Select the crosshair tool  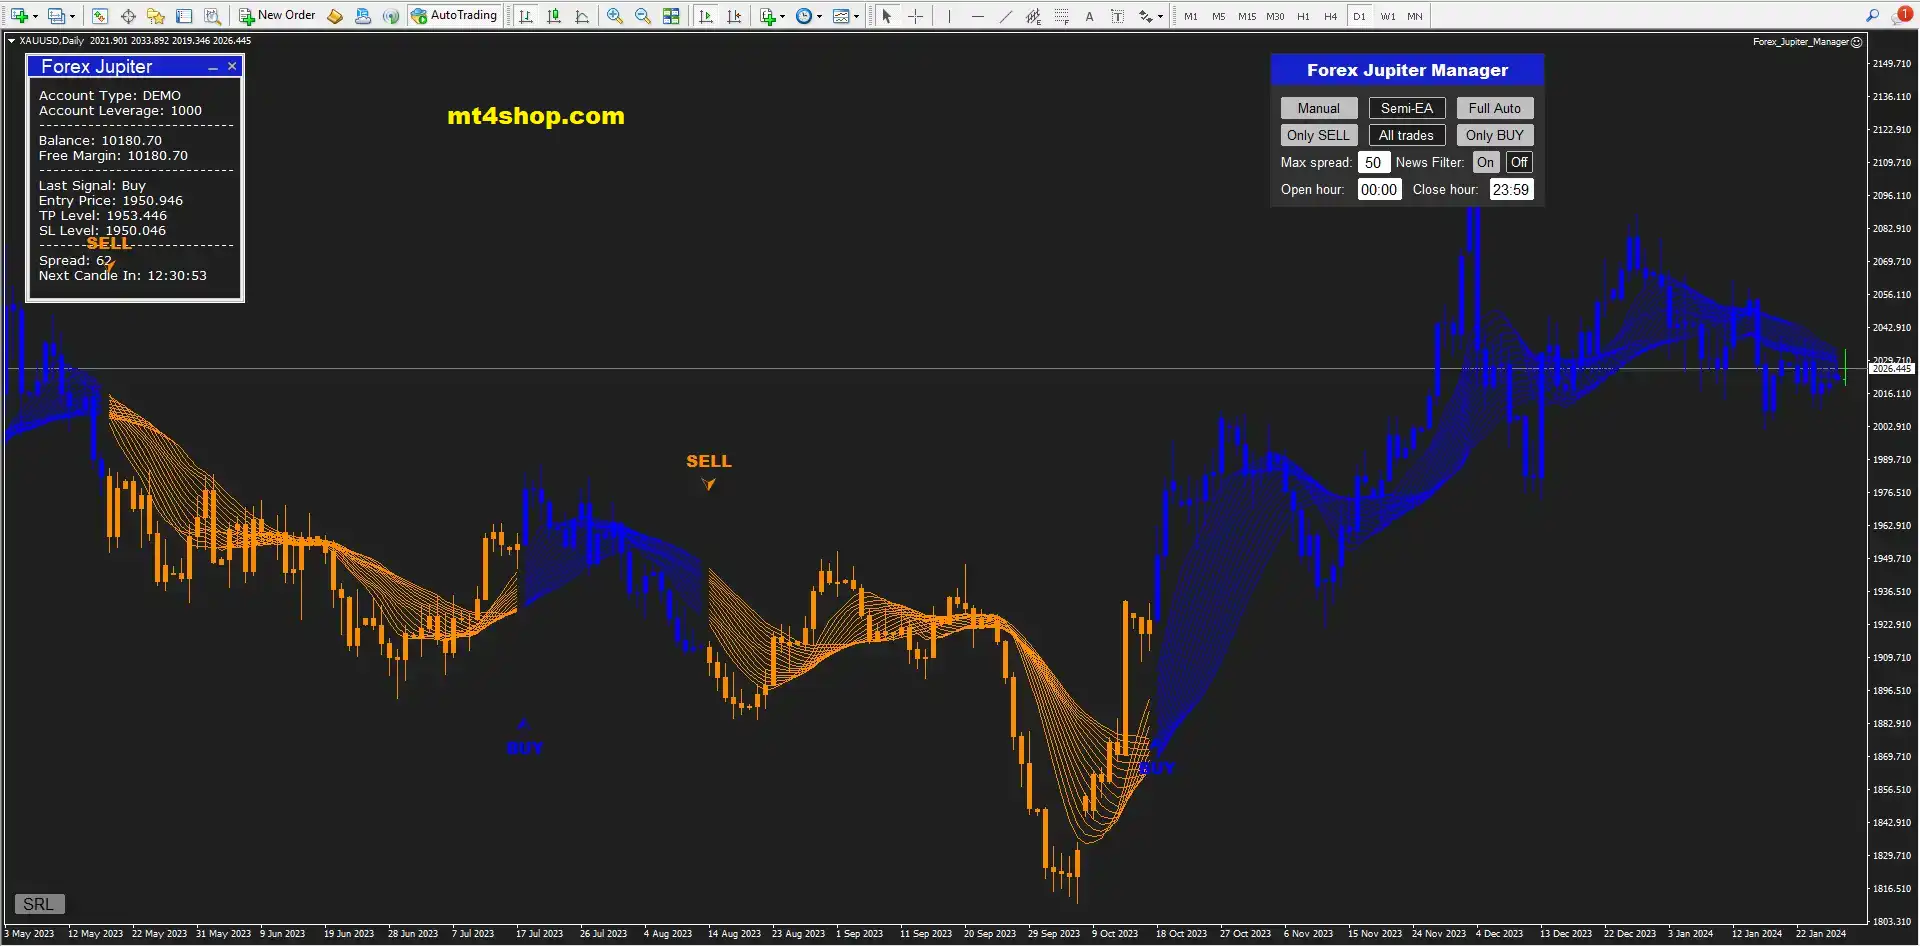[x=914, y=16]
